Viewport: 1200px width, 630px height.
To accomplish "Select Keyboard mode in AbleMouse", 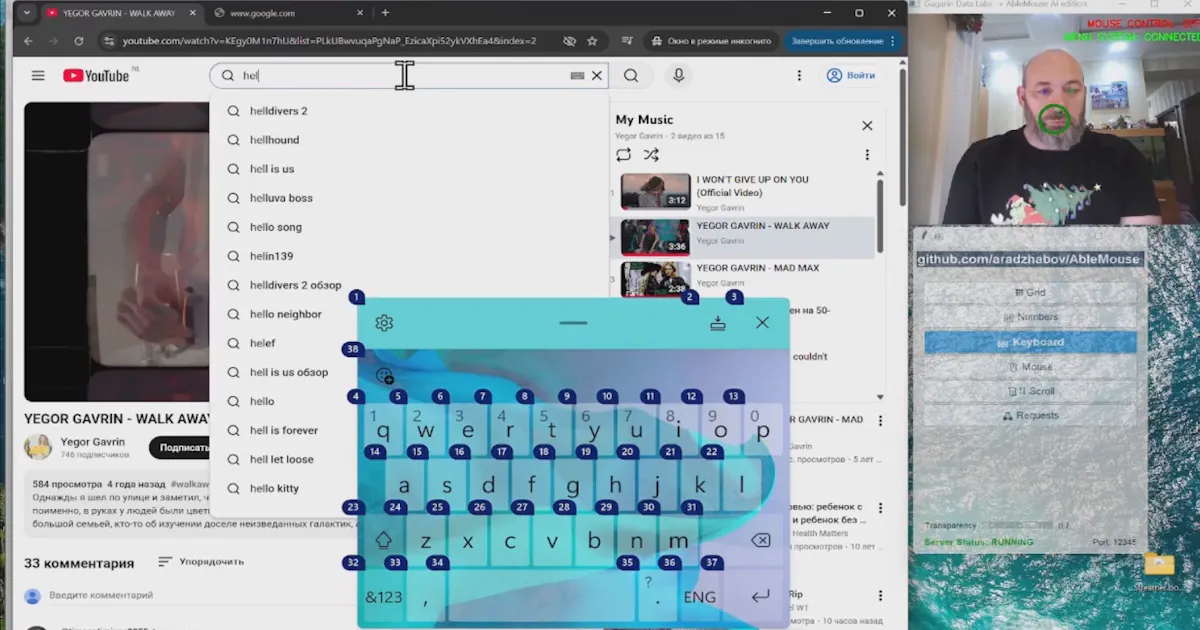I will [1030, 342].
